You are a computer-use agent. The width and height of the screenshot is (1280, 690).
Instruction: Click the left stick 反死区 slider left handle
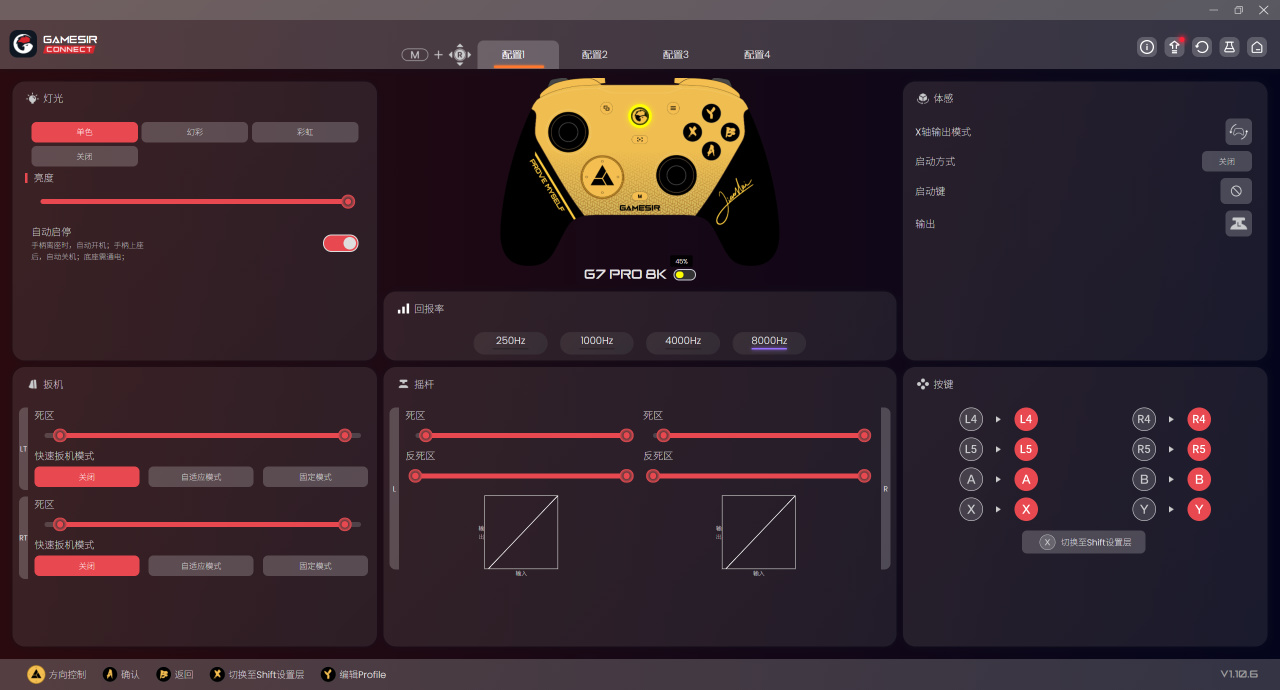click(415, 476)
